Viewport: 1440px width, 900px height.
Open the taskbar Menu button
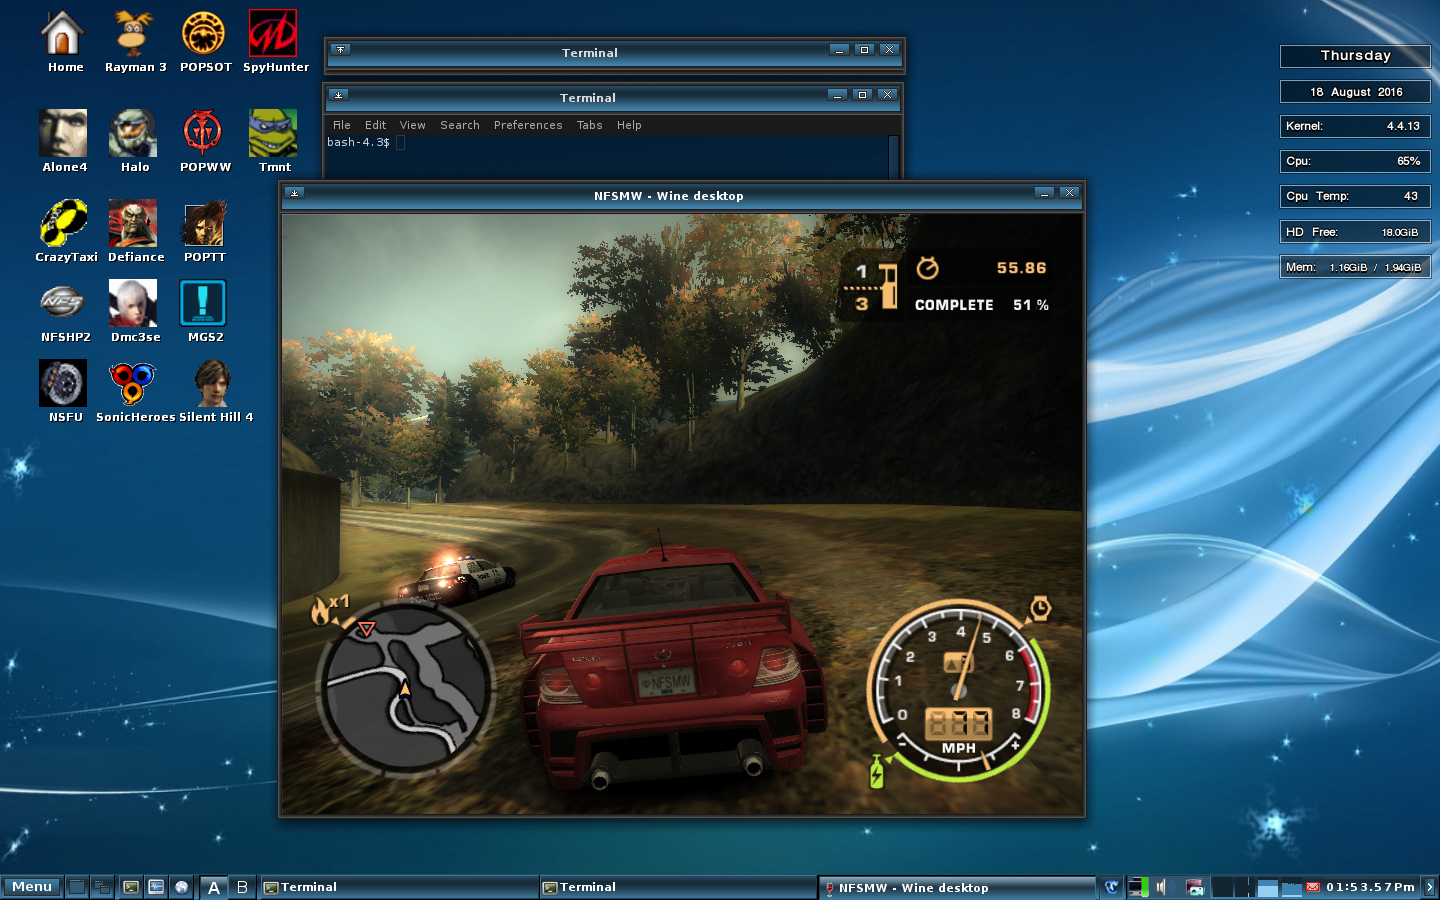(32, 887)
